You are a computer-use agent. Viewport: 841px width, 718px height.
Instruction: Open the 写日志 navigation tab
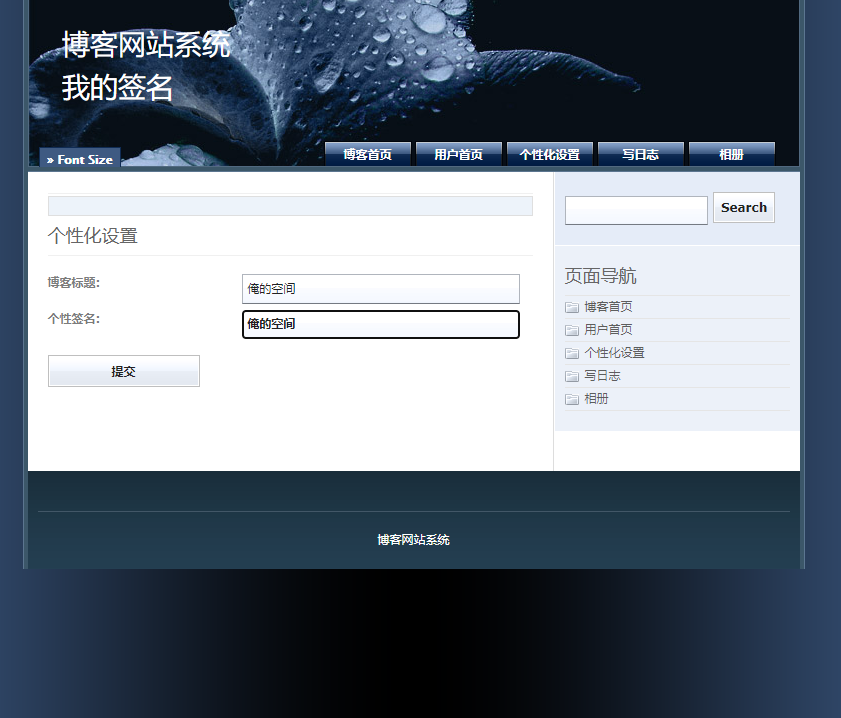point(640,154)
